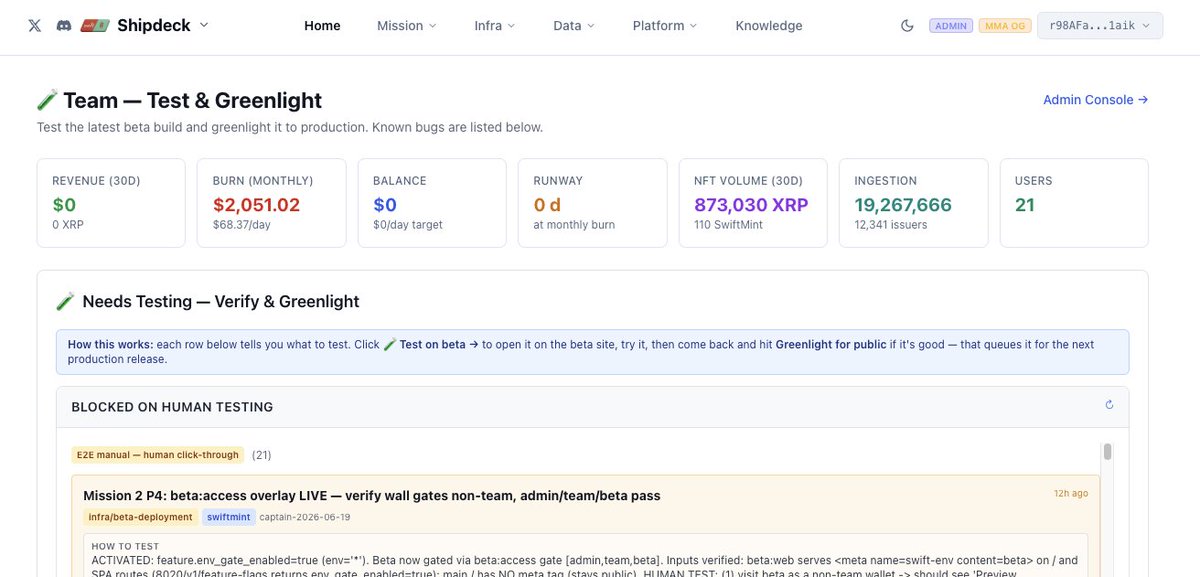Open the Knowledge page
Screen dimensions: 1200x577
click(x=769, y=25)
